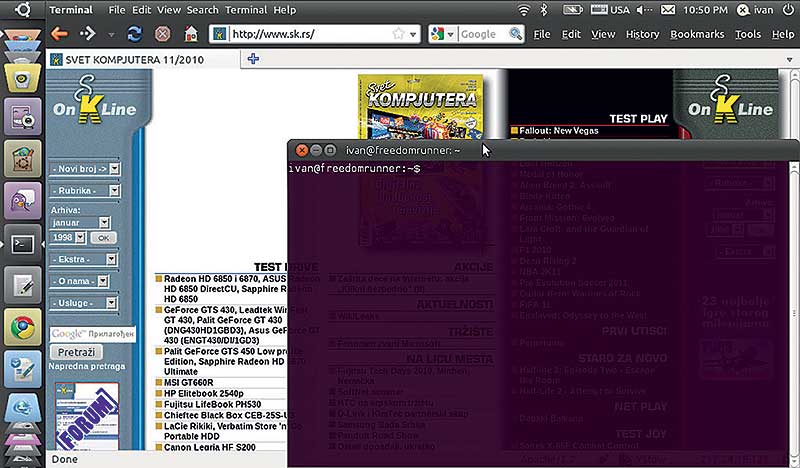The image size is (800, 468).
Task: Launch the Pidgin messenger from the launcher
Action: click(22, 201)
